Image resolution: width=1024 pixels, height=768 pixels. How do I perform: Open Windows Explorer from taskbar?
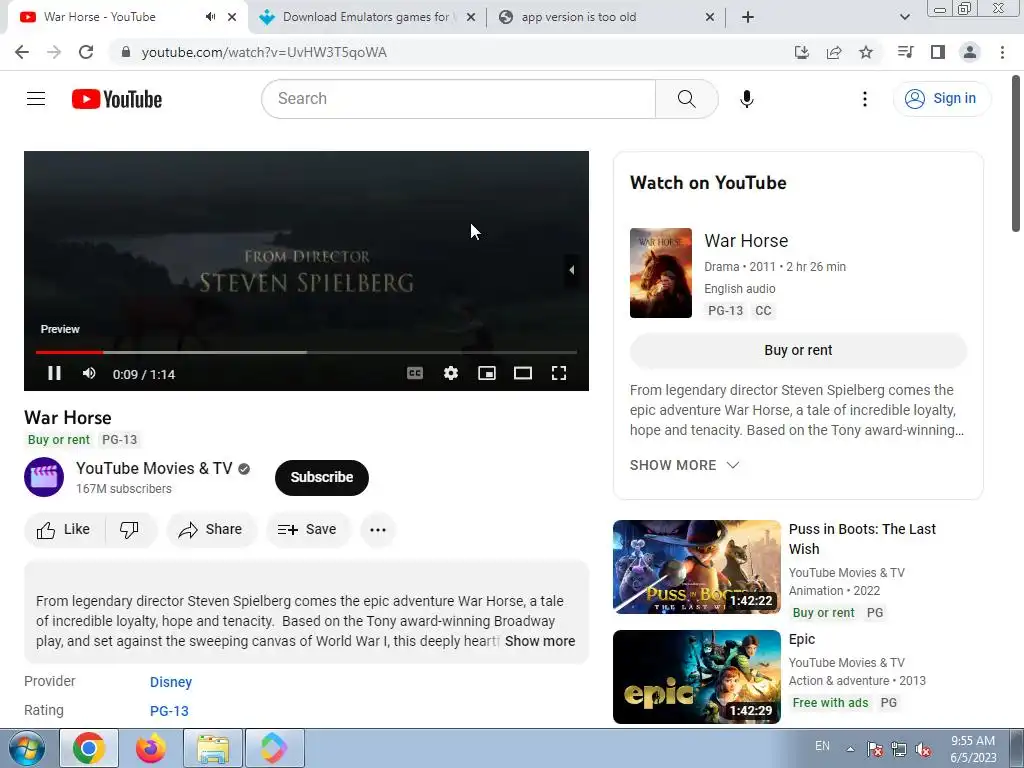pos(213,748)
